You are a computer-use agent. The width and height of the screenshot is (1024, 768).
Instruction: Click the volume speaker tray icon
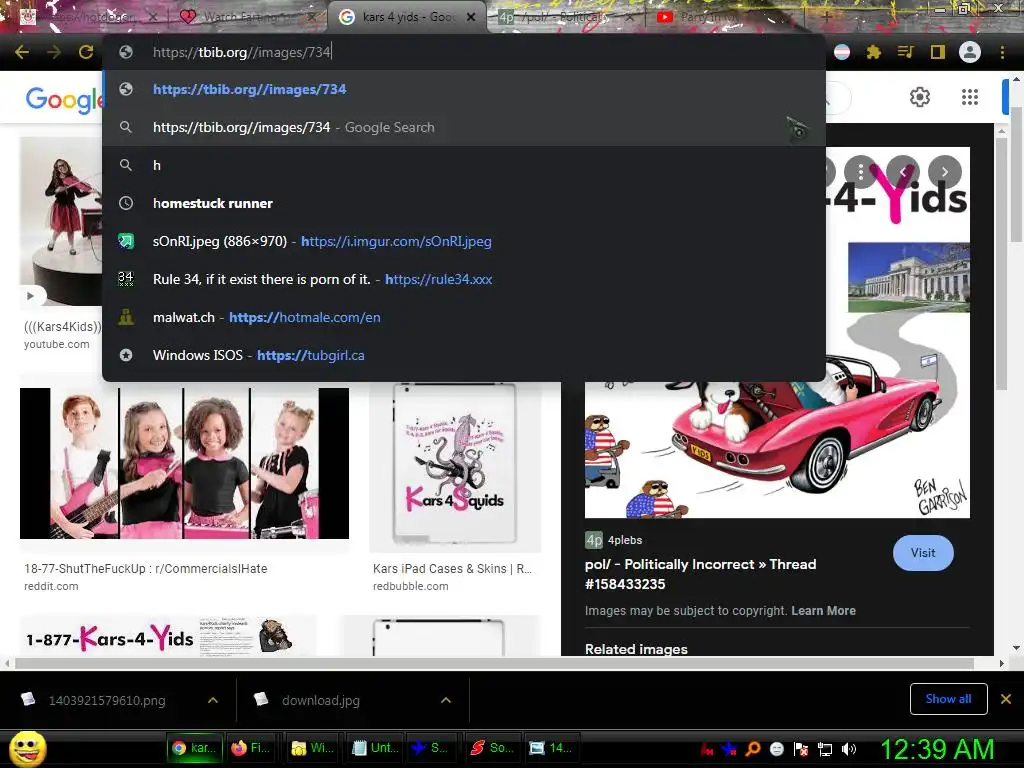pyautogui.click(x=849, y=749)
